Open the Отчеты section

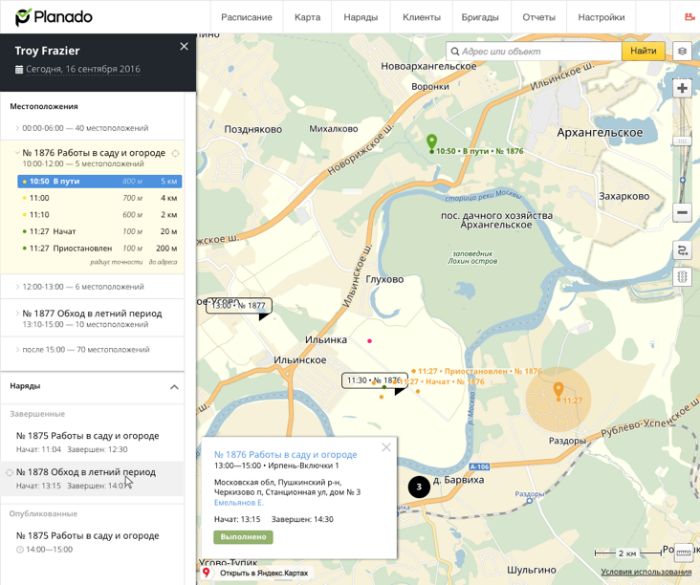click(539, 17)
